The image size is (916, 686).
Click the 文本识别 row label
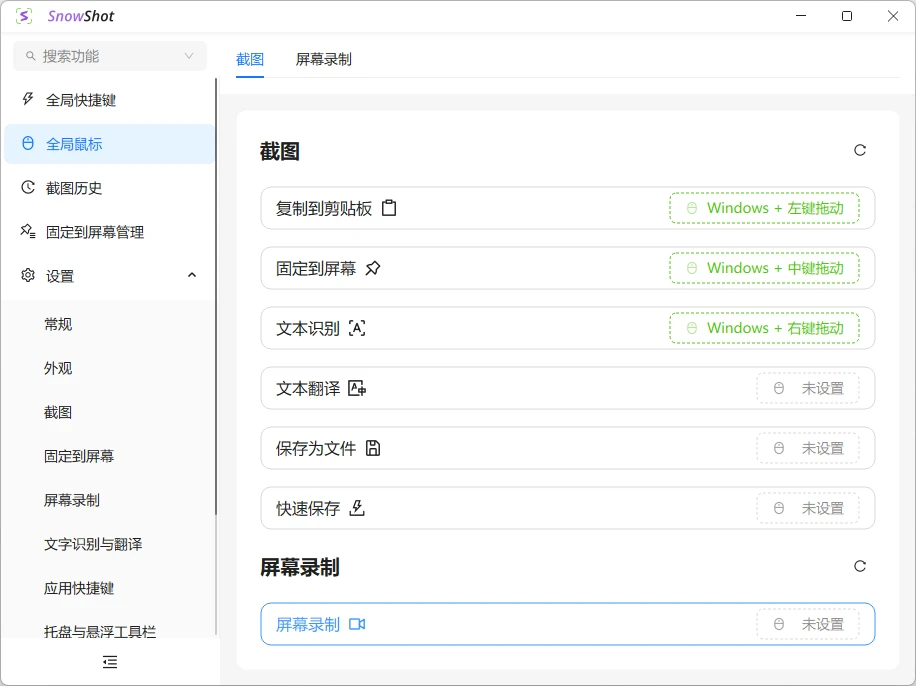[x=308, y=329]
